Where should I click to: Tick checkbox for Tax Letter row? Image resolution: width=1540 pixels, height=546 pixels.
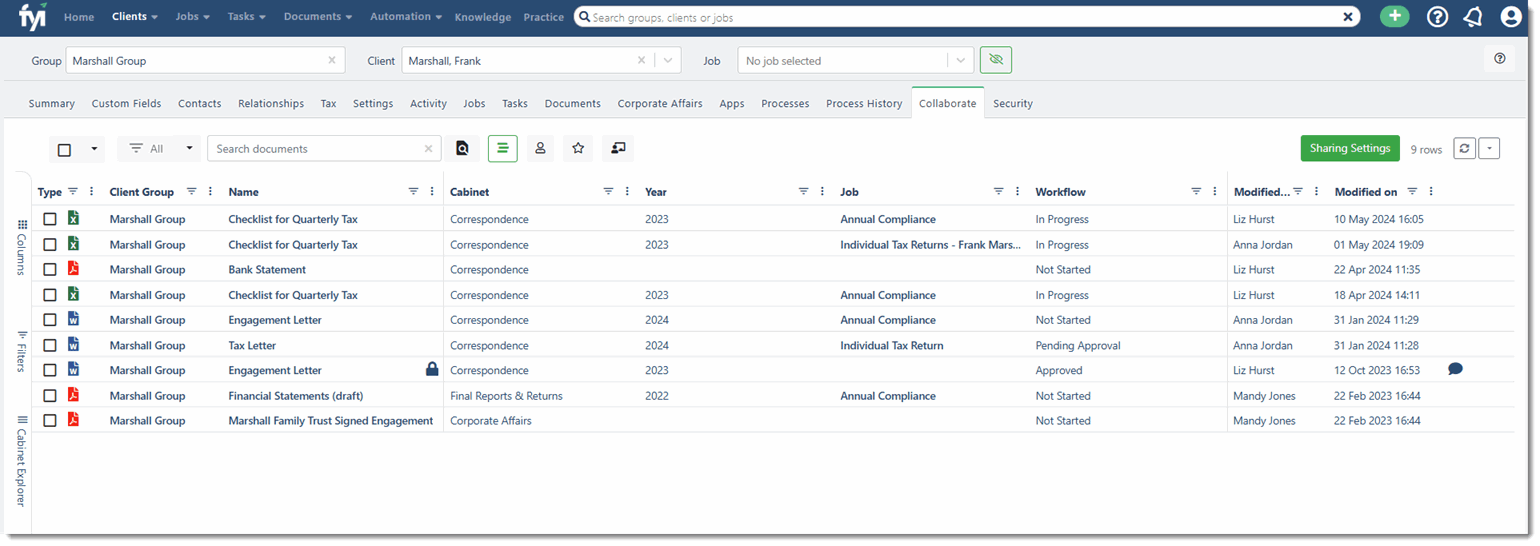[x=49, y=345]
